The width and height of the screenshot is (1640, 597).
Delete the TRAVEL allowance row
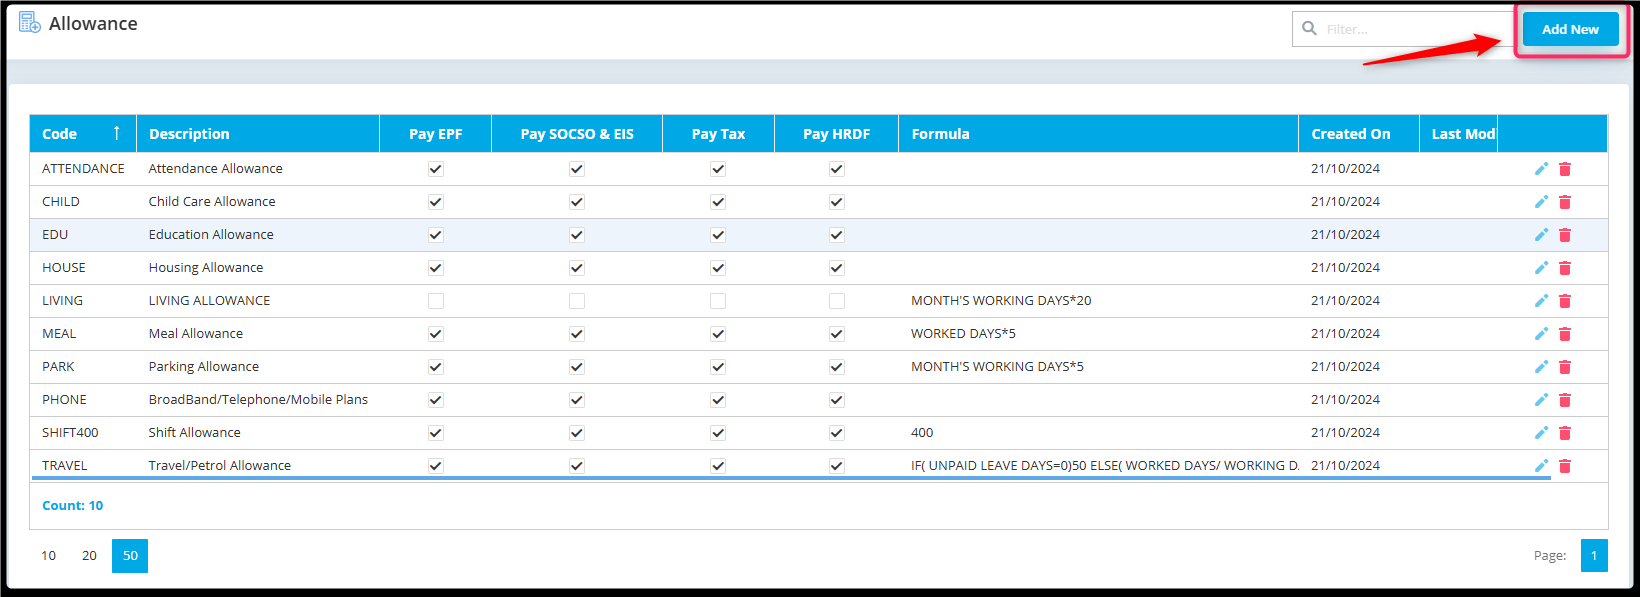1565,466
